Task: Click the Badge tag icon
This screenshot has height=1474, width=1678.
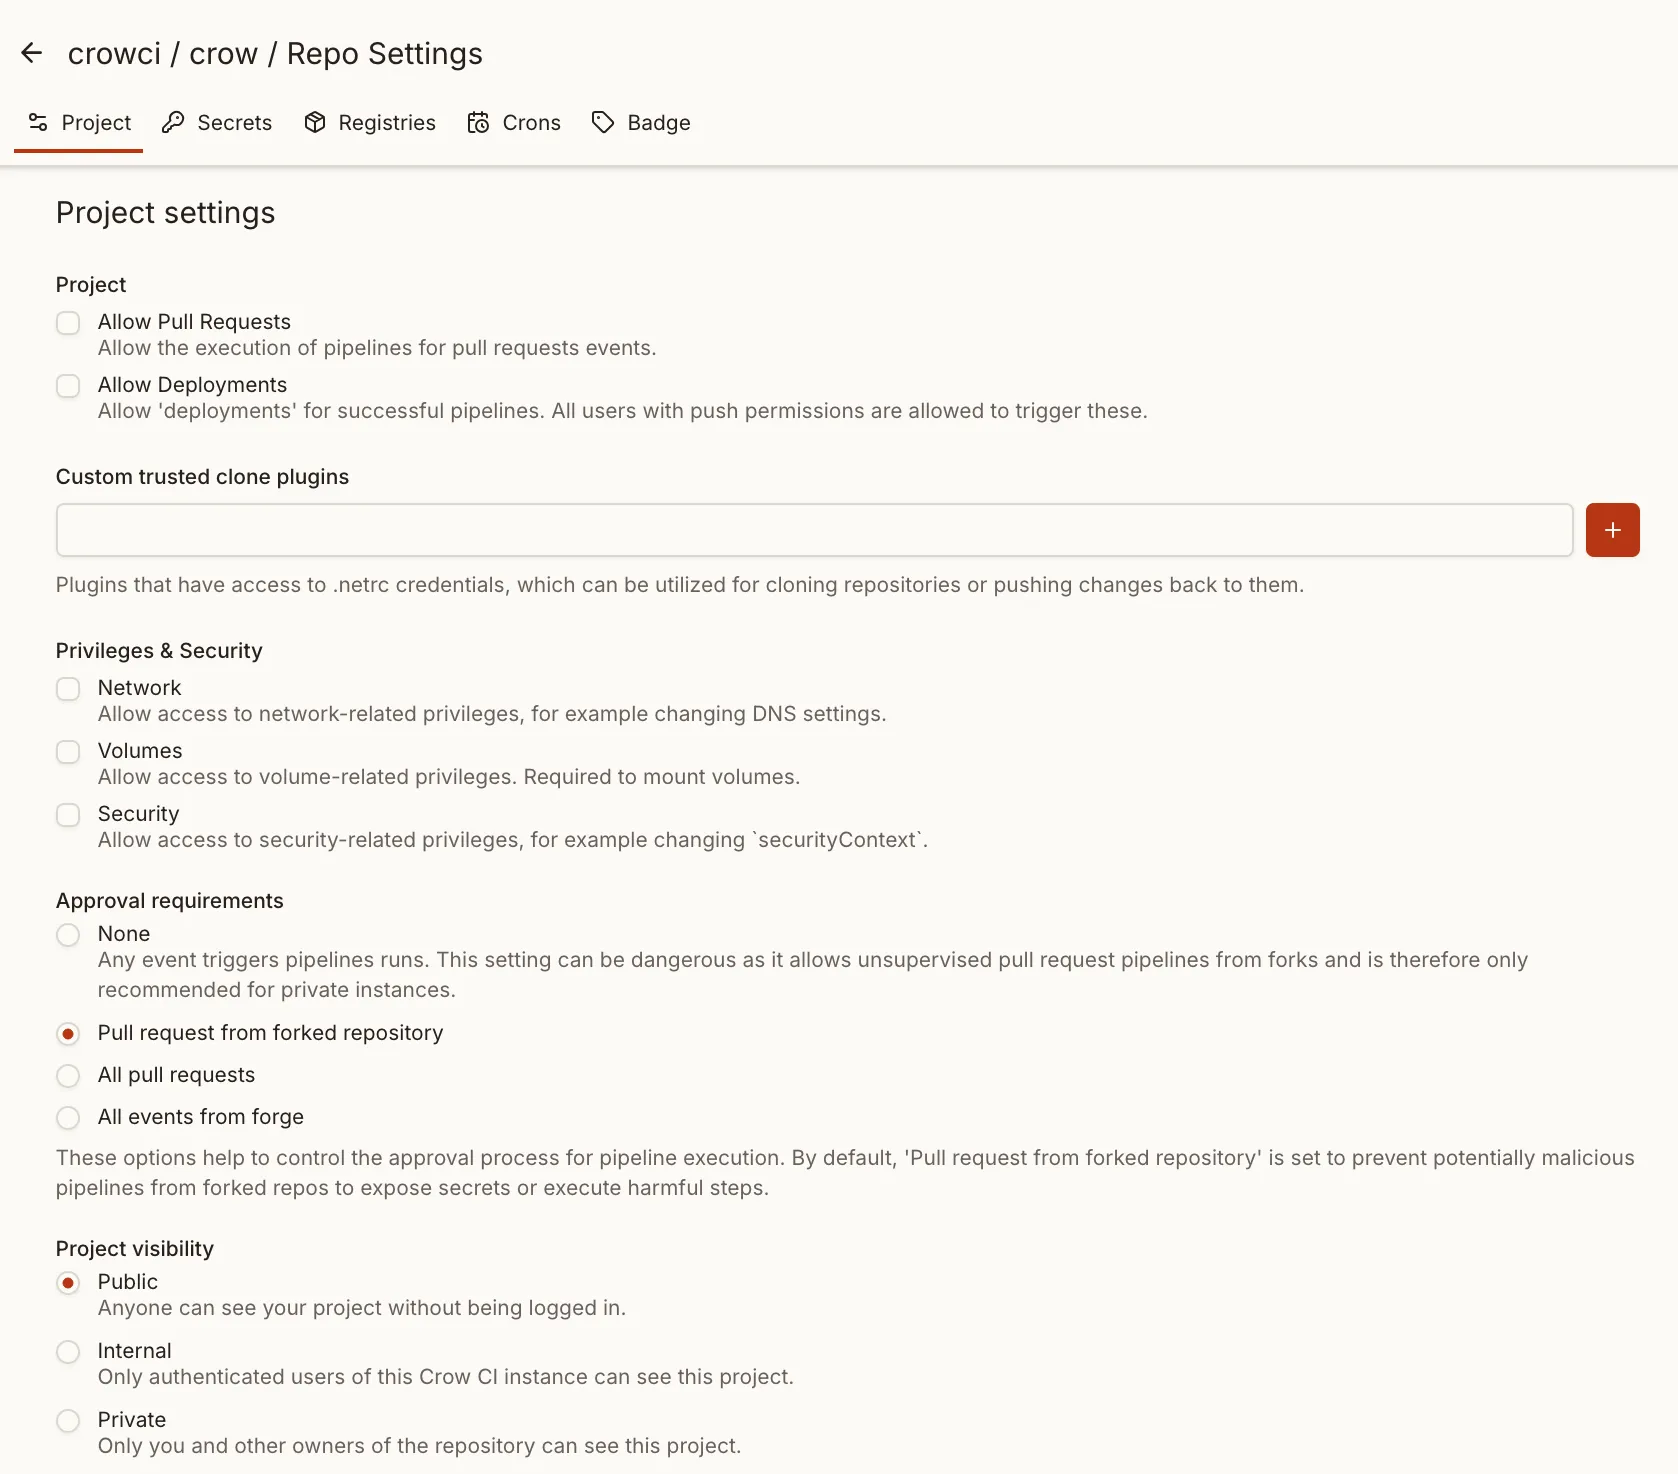Action: tap(603, 122)
